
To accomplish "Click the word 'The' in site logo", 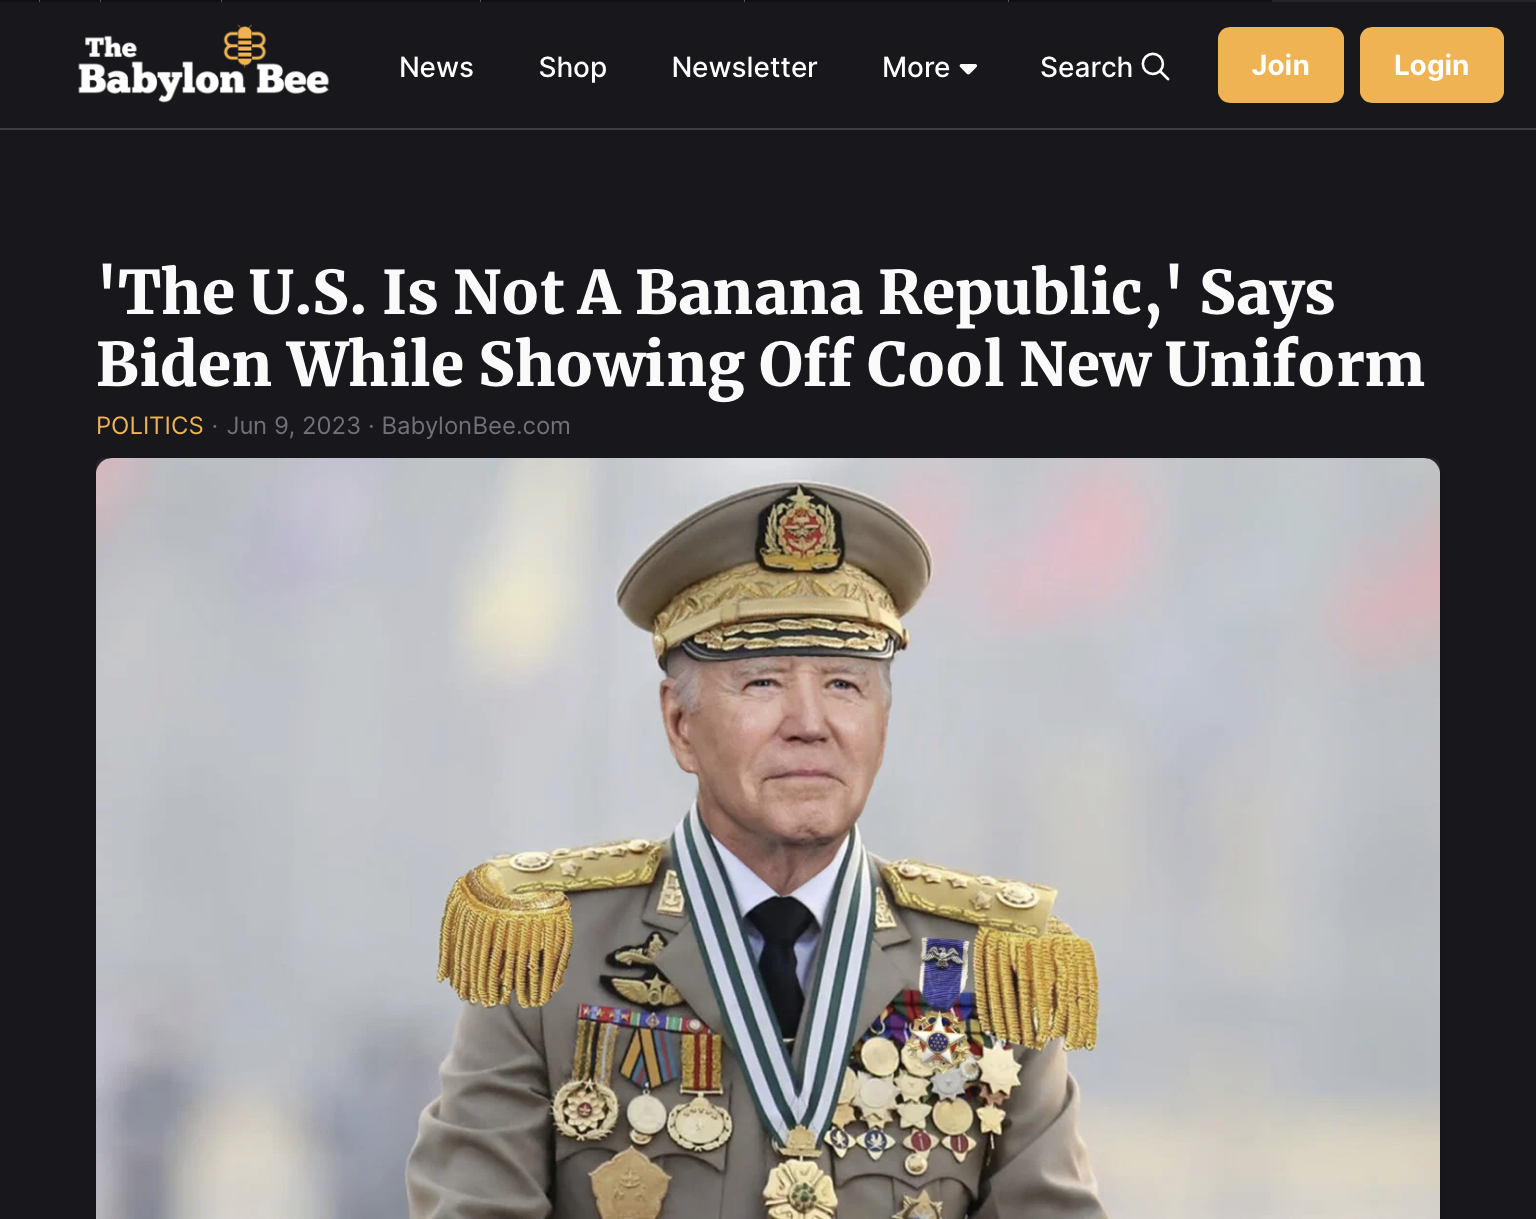I will click(x=111, y=48).
